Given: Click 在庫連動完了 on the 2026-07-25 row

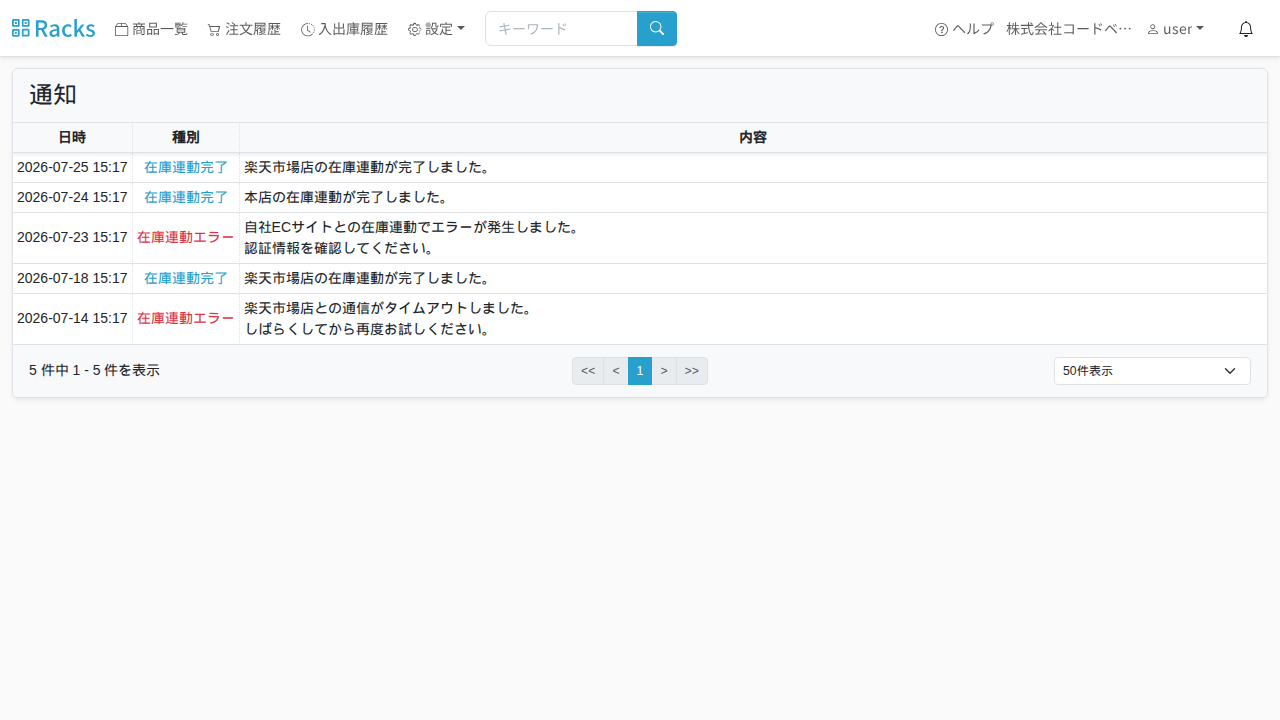Looking at the screenshot, I should [186, 167].
